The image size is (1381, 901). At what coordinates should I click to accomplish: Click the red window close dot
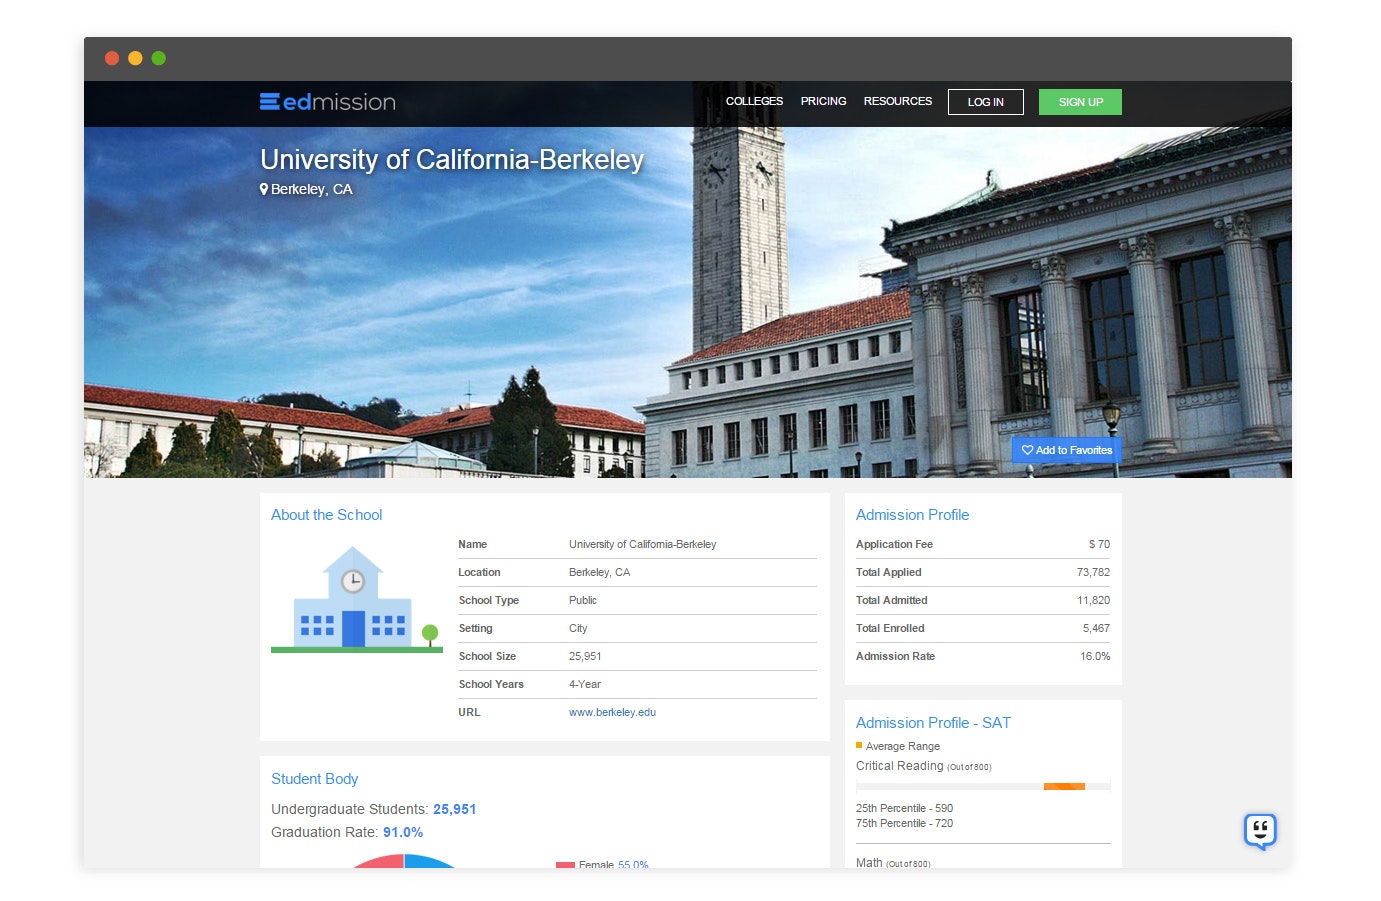coord(112,58)
